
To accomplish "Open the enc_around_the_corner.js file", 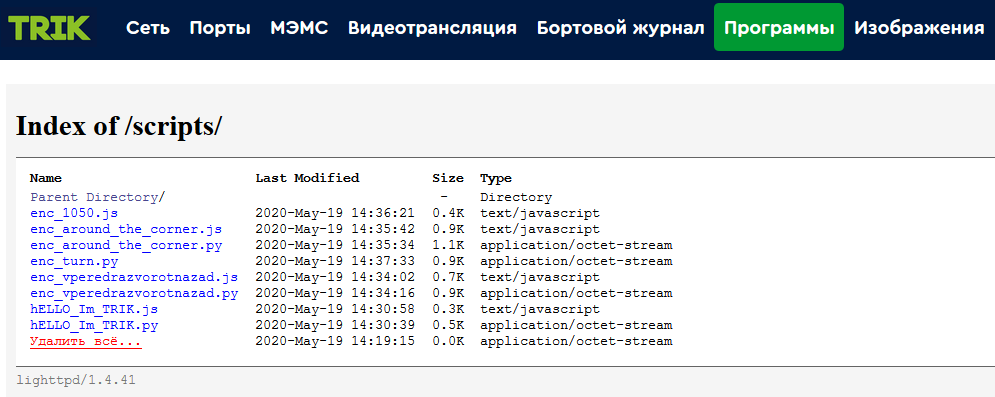I will tap(126, 229).
